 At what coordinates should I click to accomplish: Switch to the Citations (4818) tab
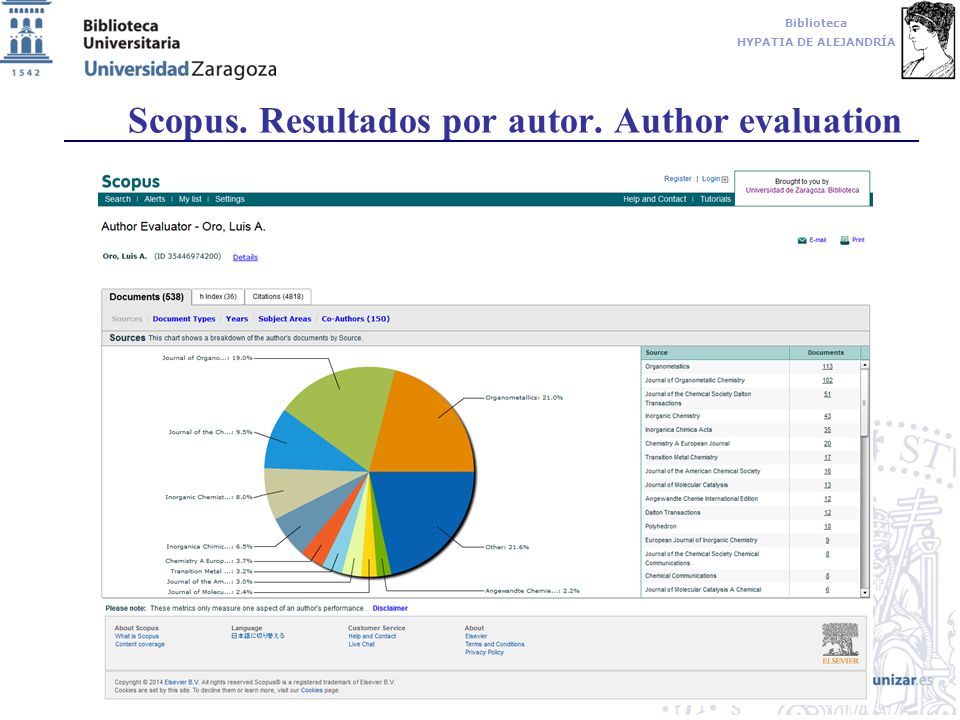pyautogui.click(x=278, y=296)
